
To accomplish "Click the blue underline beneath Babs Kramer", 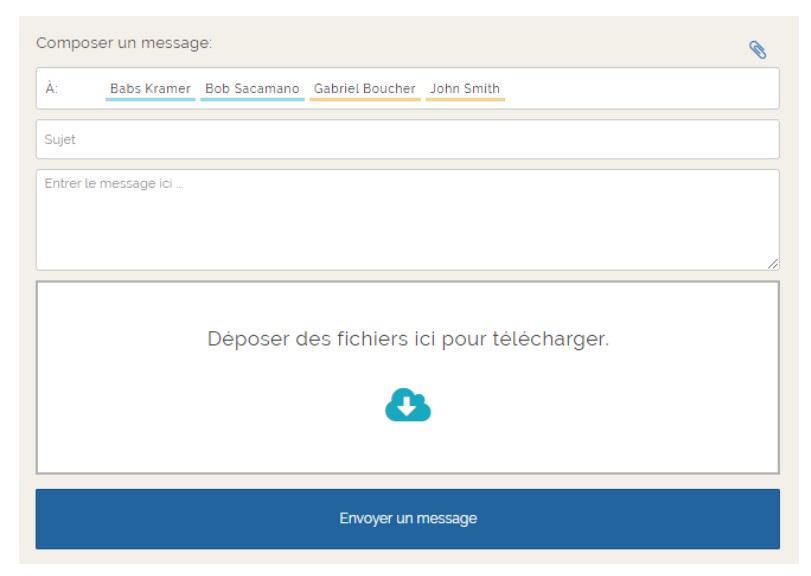I will coord(150,100).
